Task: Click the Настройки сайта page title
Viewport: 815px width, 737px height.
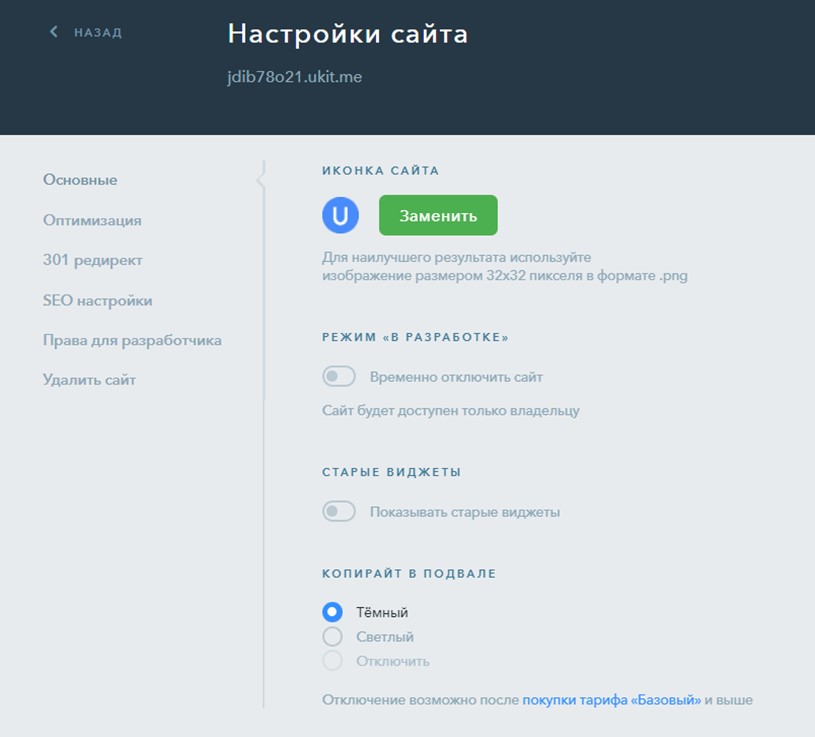Action: [348, 34]
